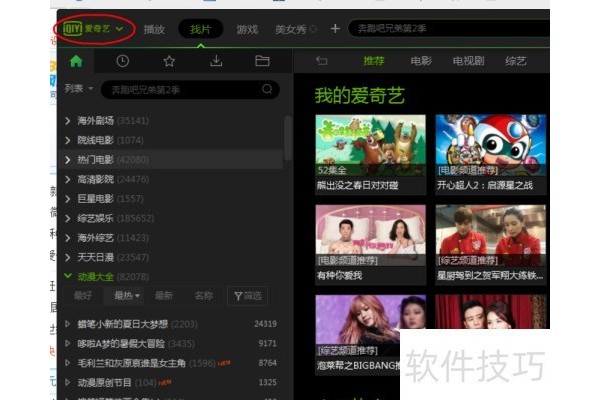Open the 列表 dropdown
Viewport: 600px width, 400px height.
coord(78,89)
